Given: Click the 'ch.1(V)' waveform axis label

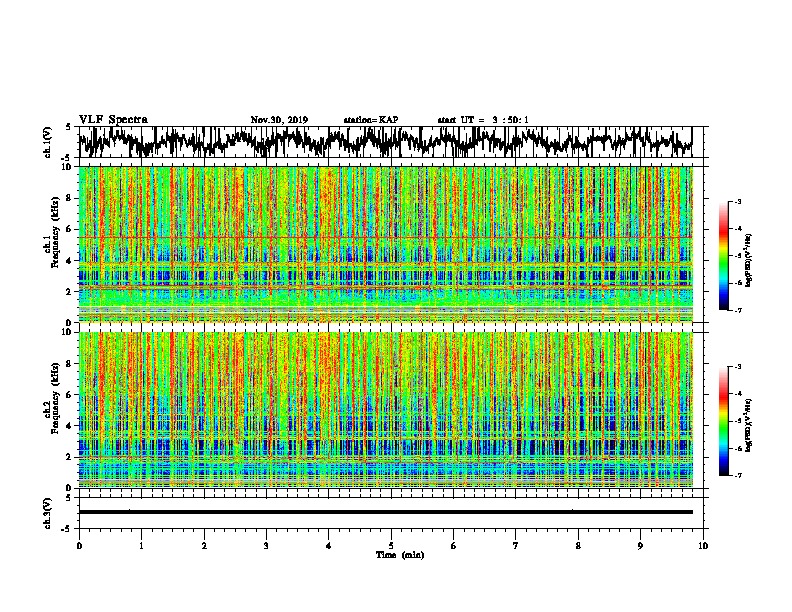Looking at the screenshot, I should pyautogui.click(x=48, y=142).
